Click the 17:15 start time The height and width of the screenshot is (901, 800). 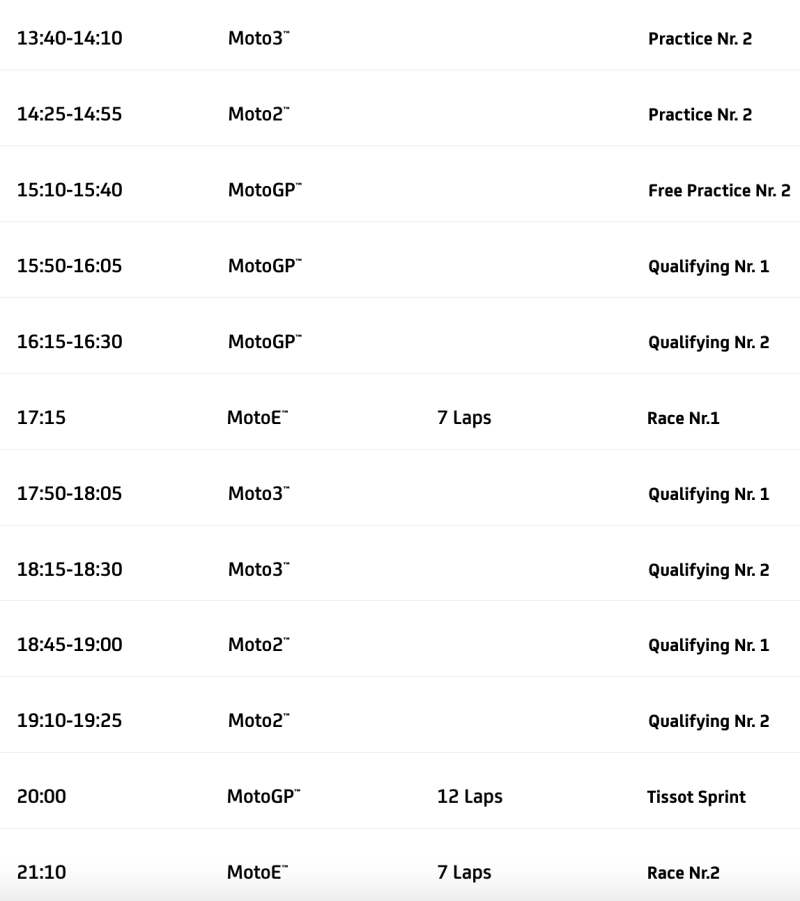(x=41, y=418)
